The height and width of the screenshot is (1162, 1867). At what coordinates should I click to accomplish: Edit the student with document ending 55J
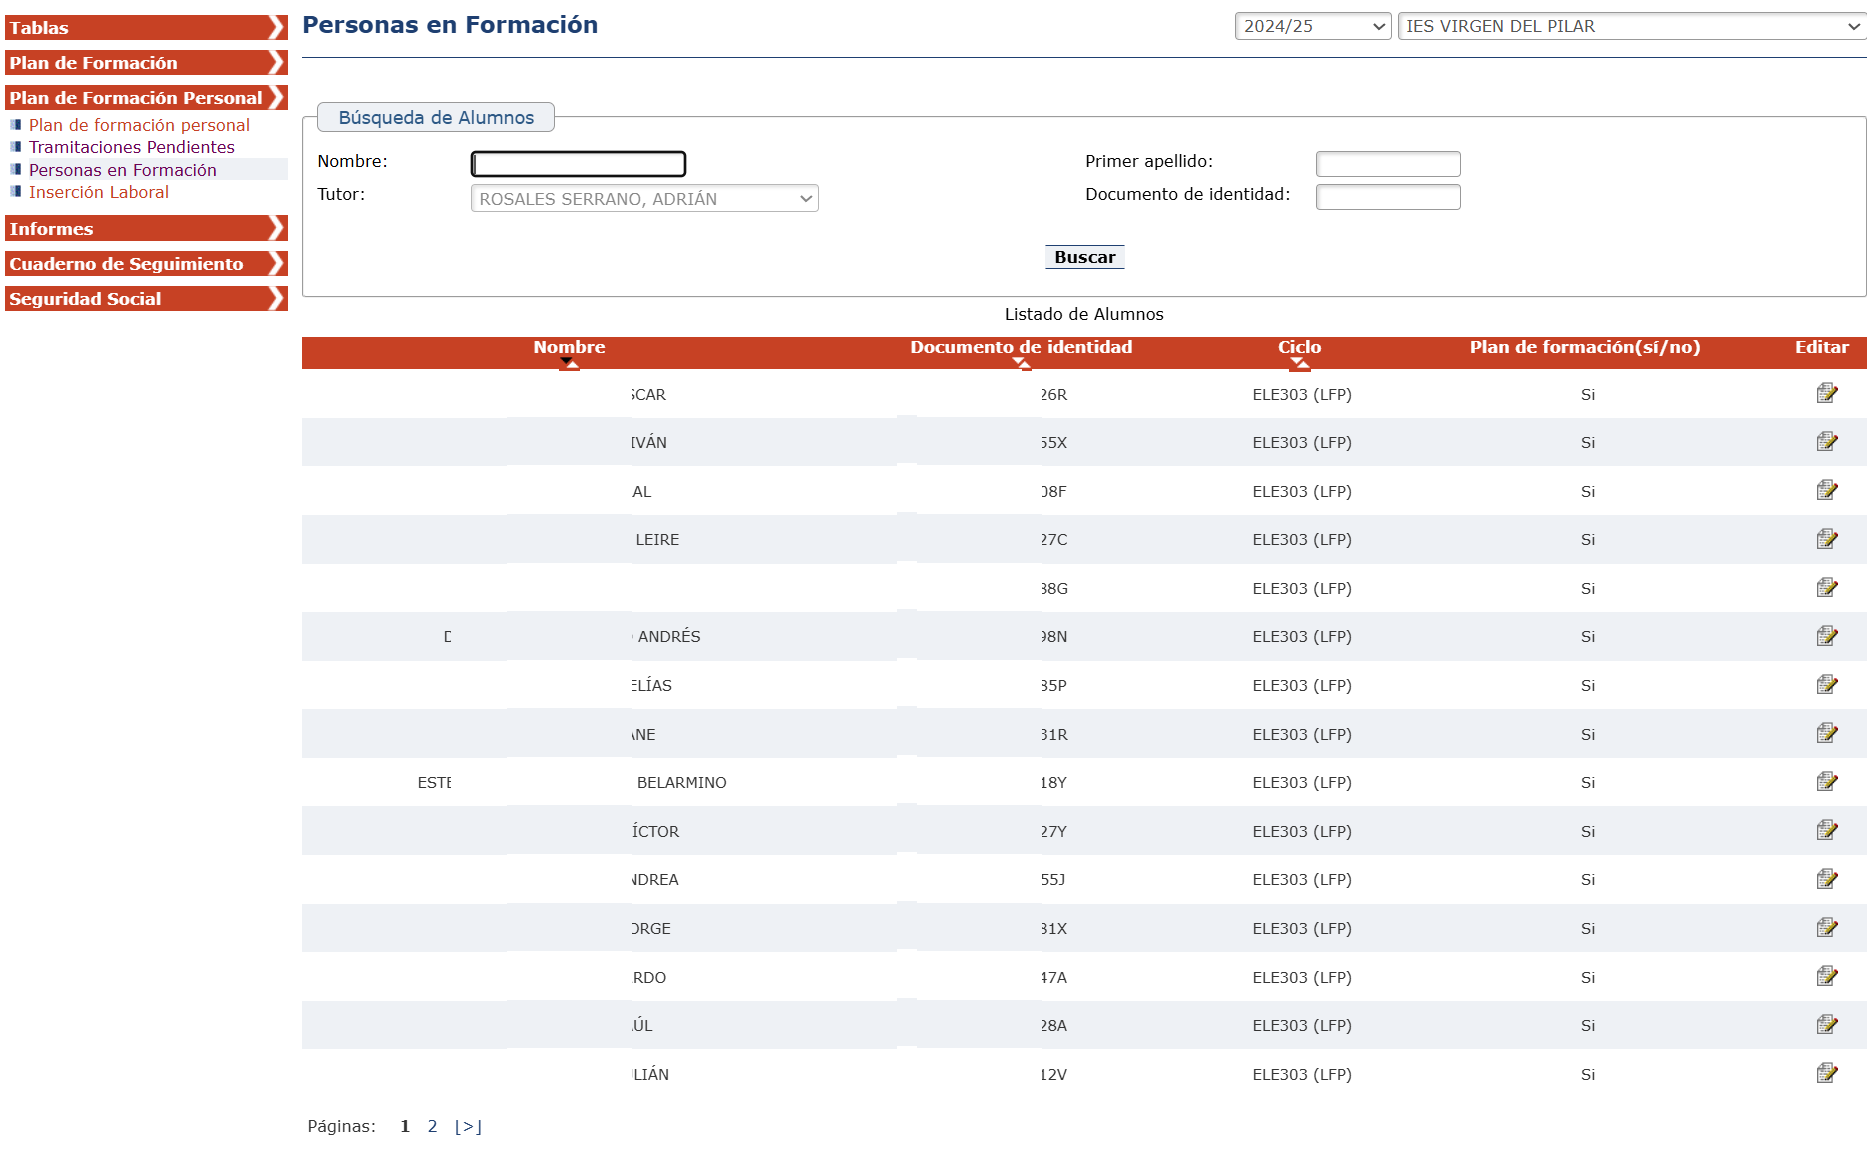(1826, 879)
